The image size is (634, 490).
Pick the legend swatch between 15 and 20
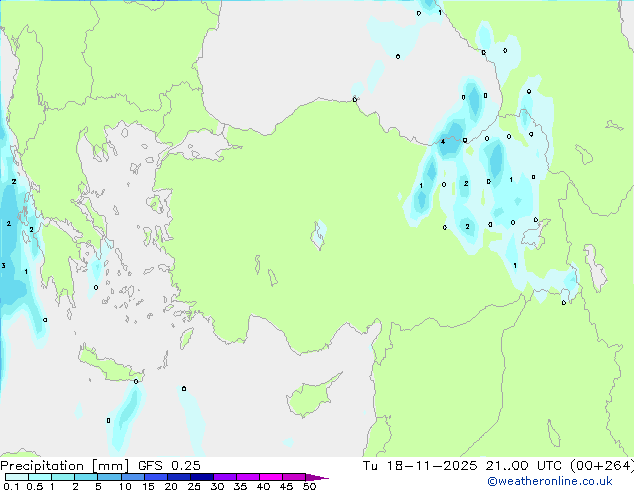pos(156,477)
